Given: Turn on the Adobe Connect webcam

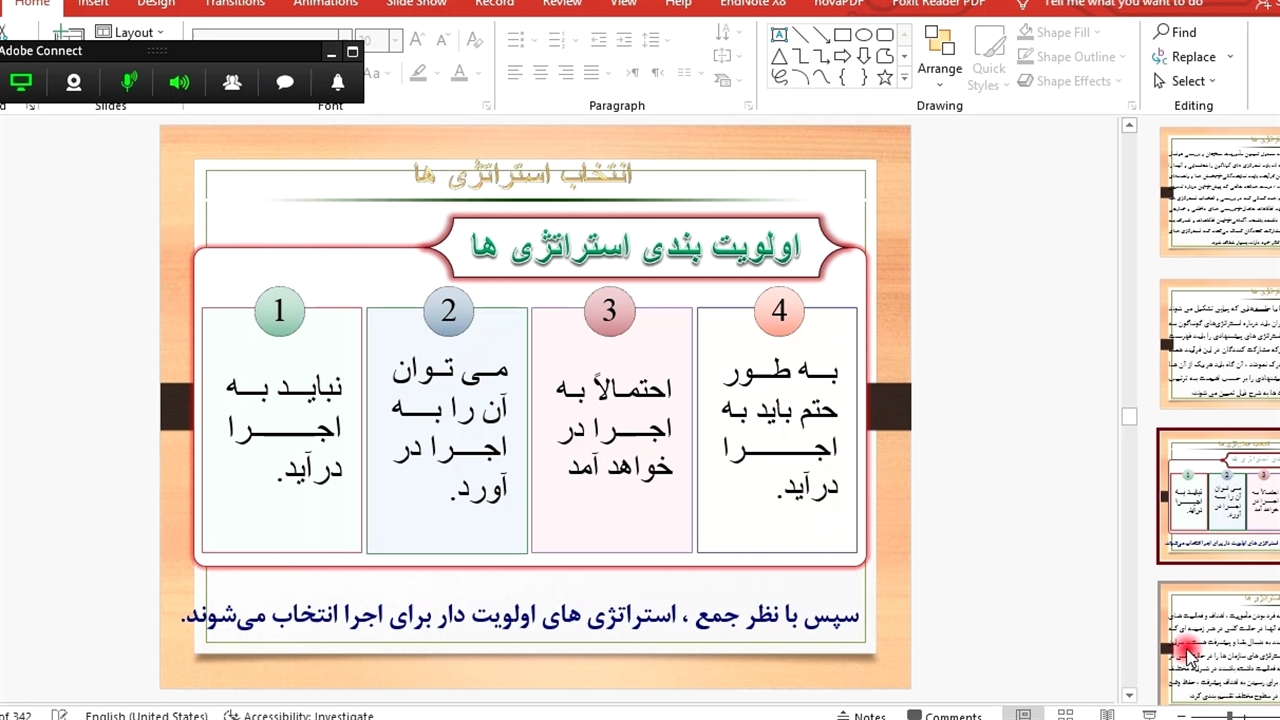Looking at the screenshot, I should coord(74,82).
